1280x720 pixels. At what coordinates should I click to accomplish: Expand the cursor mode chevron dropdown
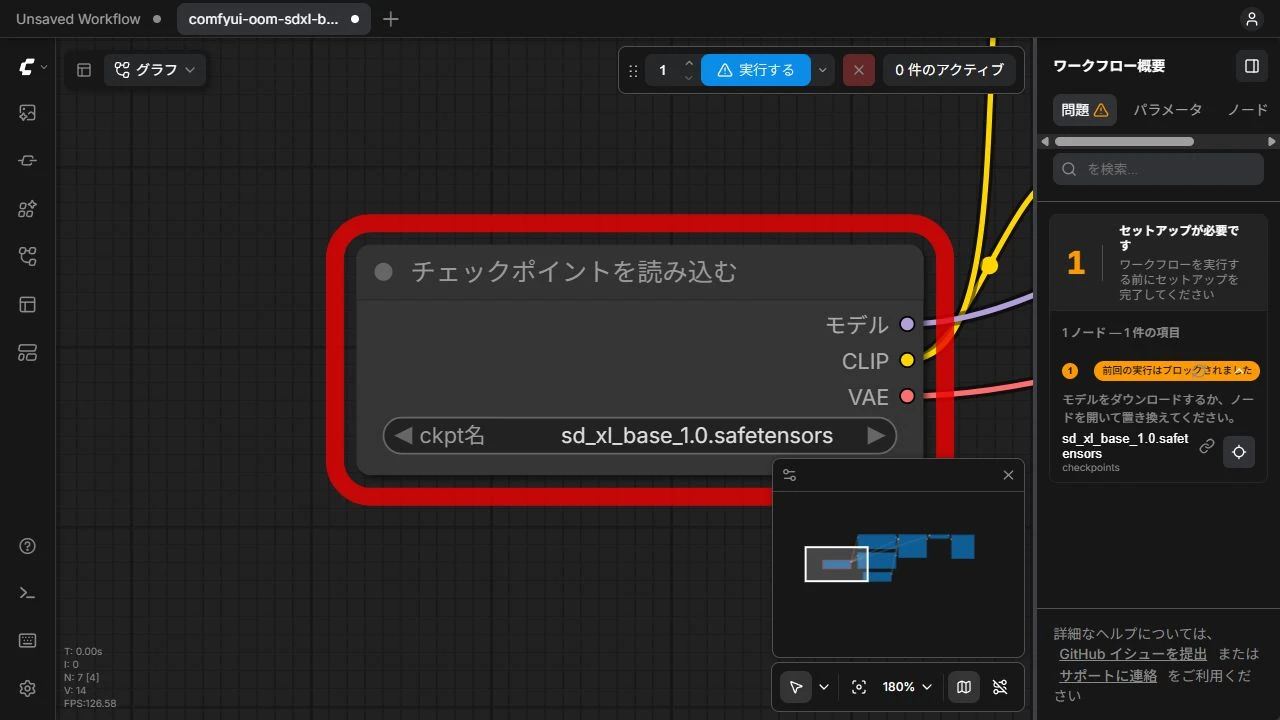pyautogui.click(x=824, y=687)
